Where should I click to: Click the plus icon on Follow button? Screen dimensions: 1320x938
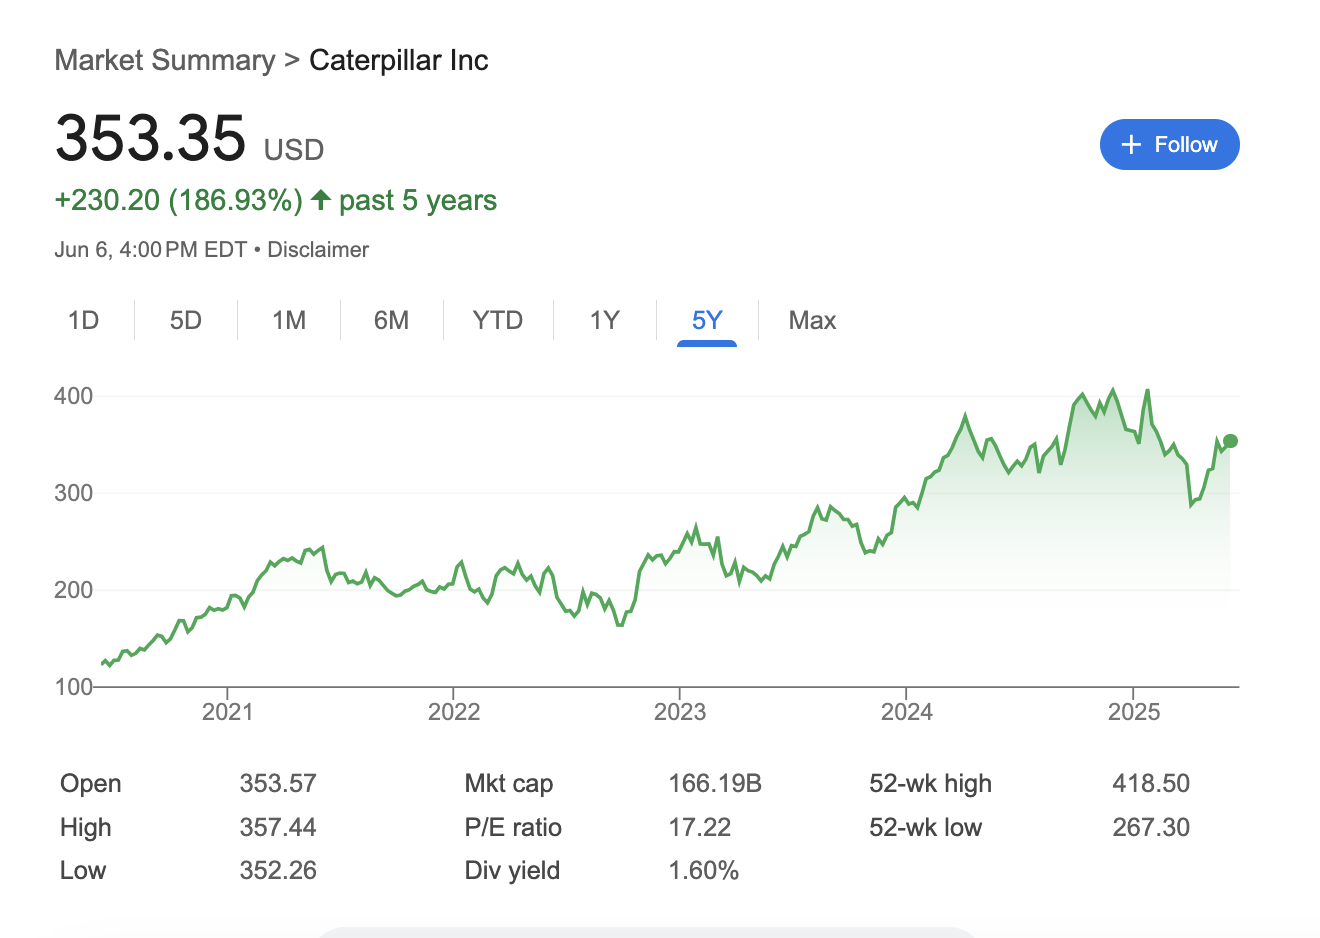point(1131,145)
